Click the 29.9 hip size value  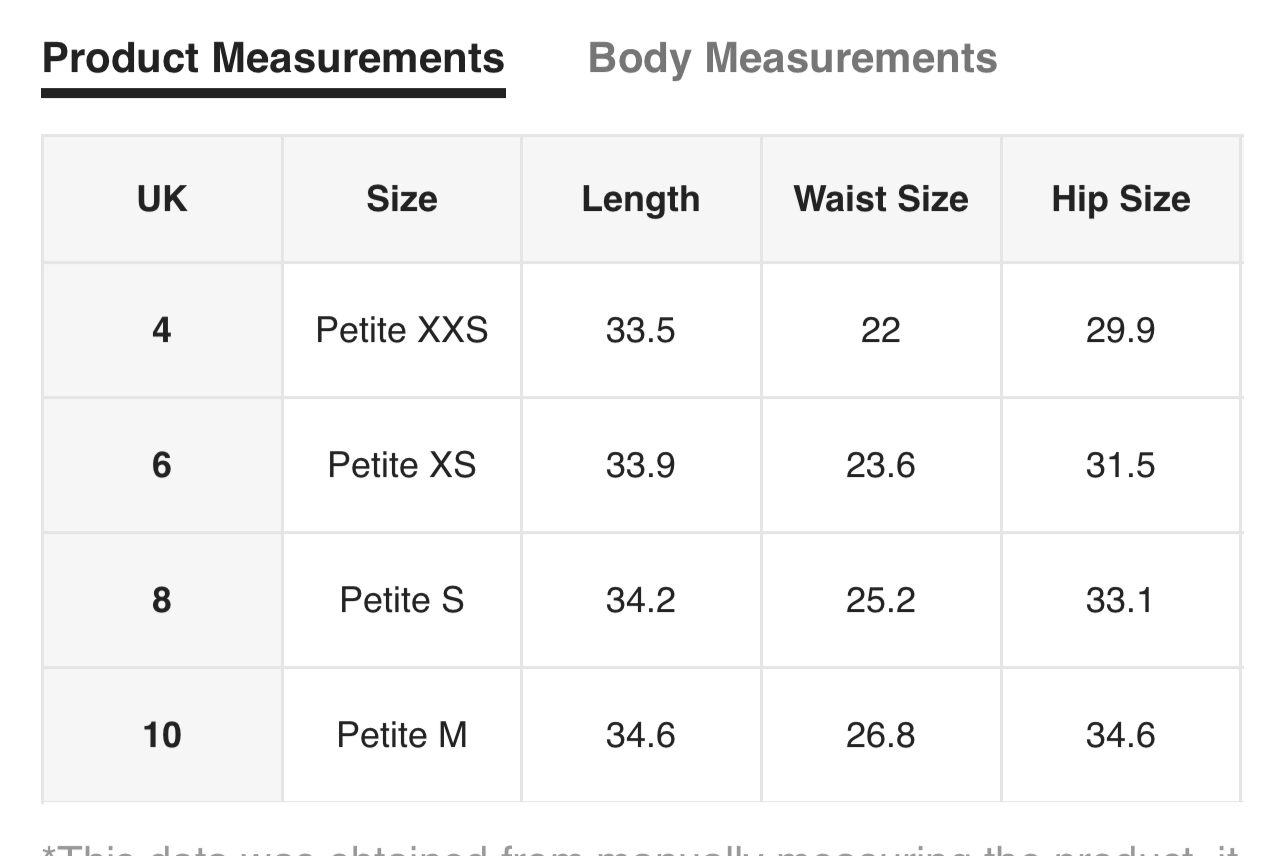click(x=1121, y=330)
